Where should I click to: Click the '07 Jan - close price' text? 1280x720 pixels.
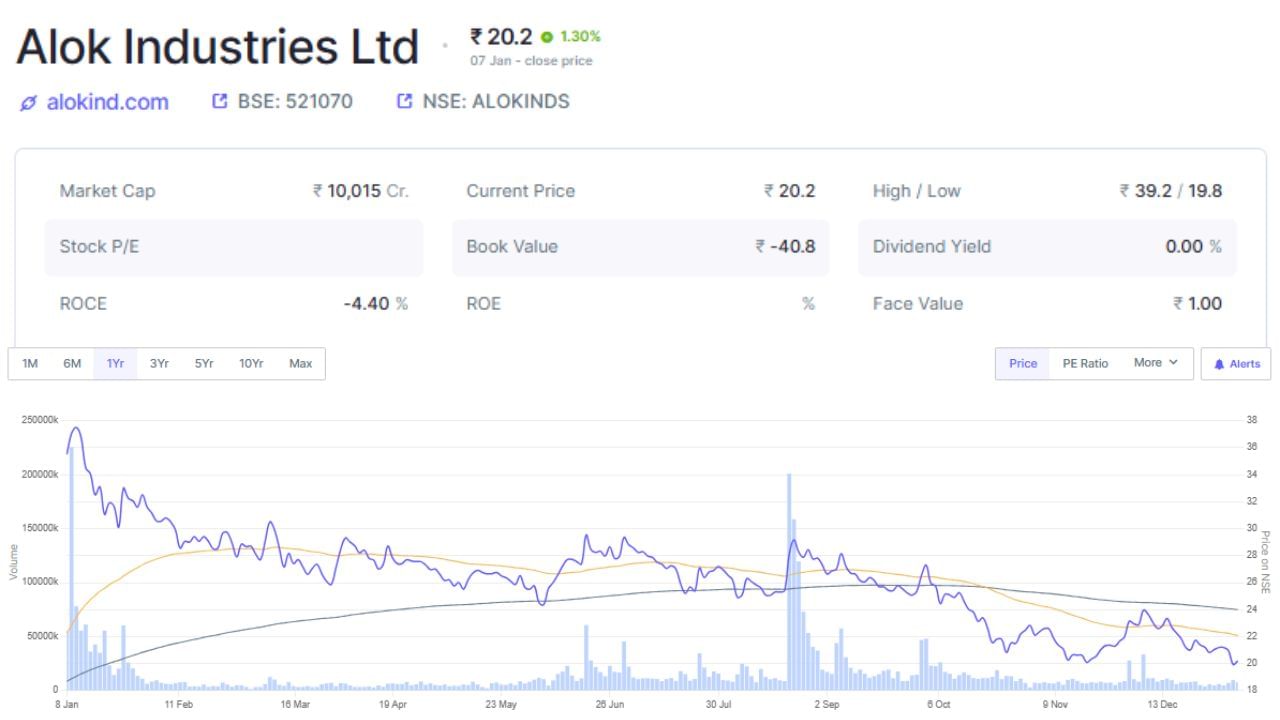point(531,61)
